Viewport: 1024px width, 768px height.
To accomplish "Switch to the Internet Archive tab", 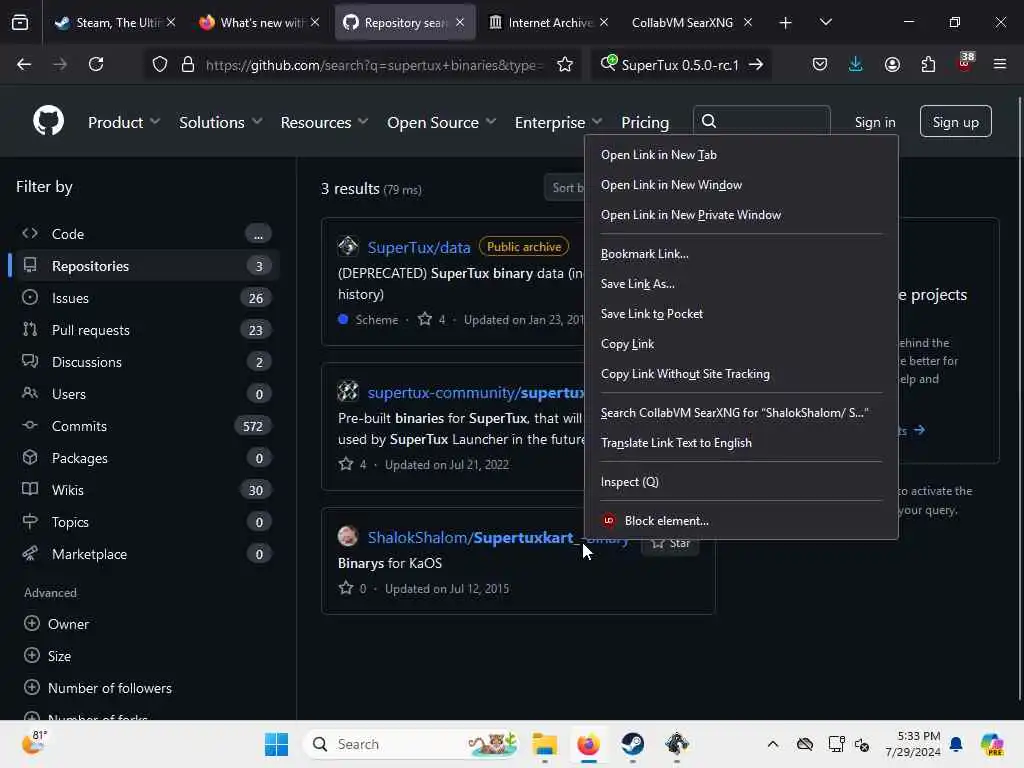I will (x=547, y=22).
